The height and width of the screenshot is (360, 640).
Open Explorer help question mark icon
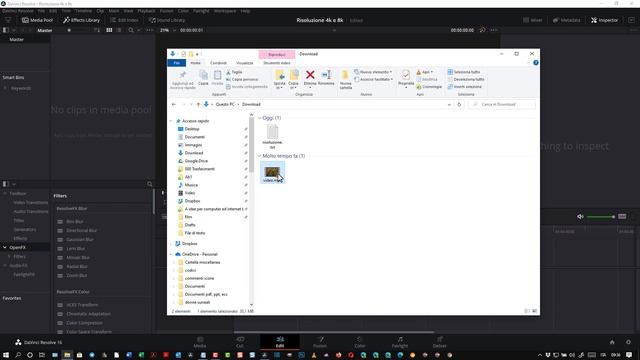[x=536, y=62]
